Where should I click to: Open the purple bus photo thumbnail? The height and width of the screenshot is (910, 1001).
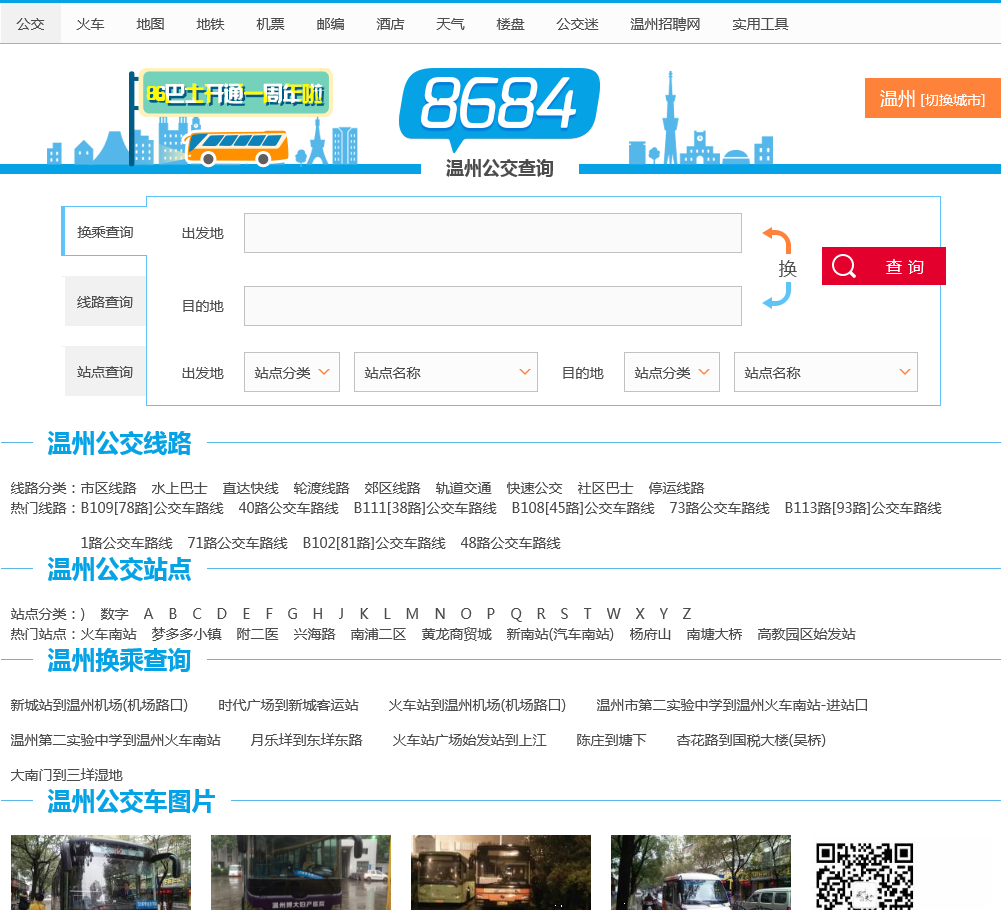[x=301, y=872]
